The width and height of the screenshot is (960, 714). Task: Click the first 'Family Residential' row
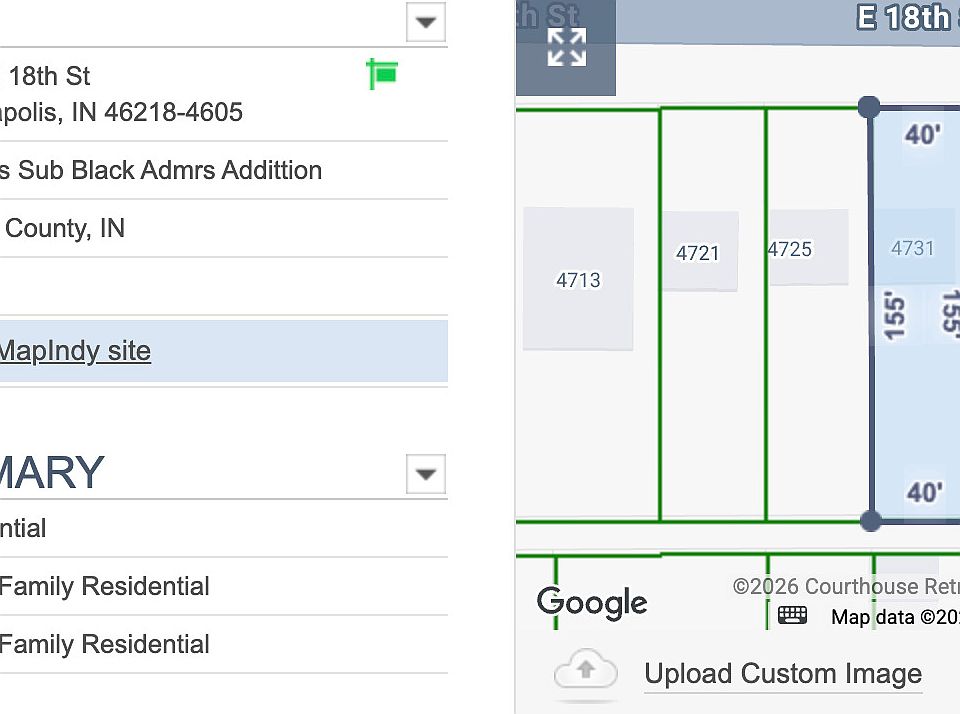click(105, 586)
